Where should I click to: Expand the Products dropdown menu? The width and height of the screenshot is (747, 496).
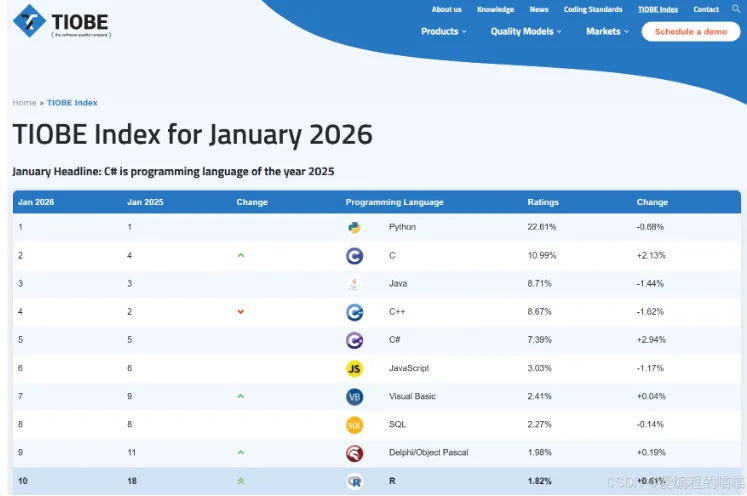(x=444, y=31)
